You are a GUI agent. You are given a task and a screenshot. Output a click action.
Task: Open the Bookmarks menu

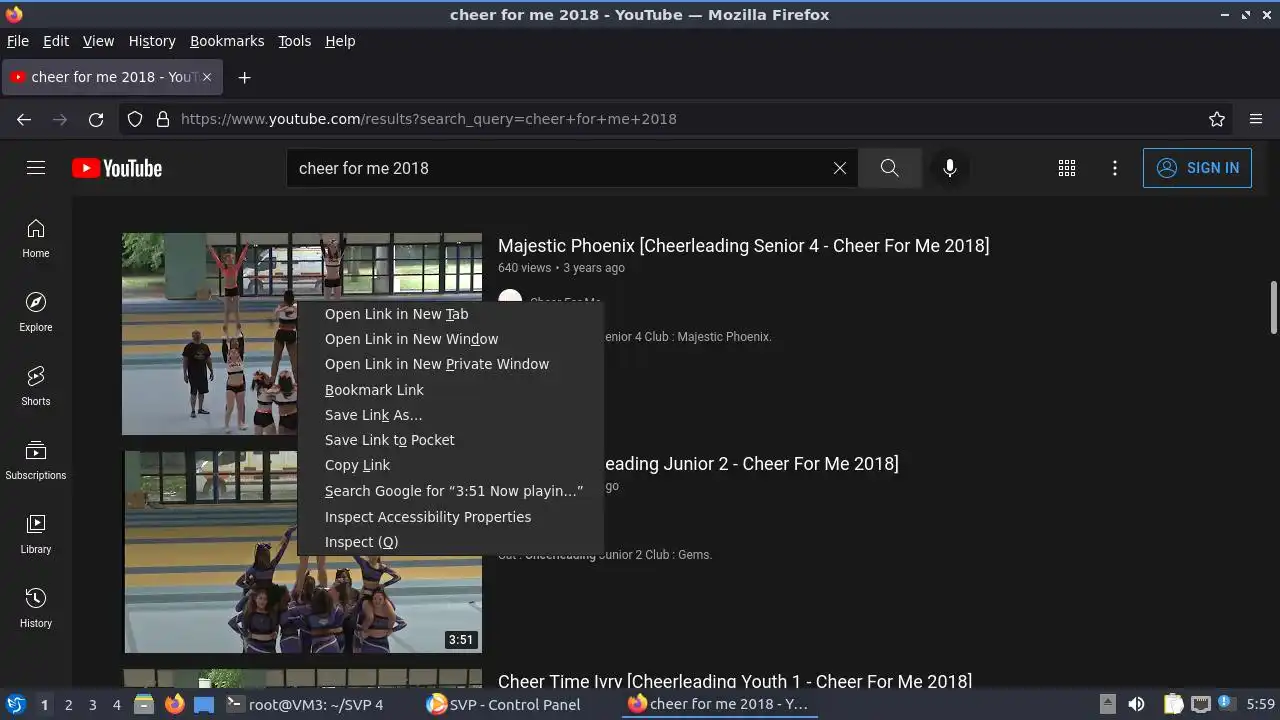point(227,41)
